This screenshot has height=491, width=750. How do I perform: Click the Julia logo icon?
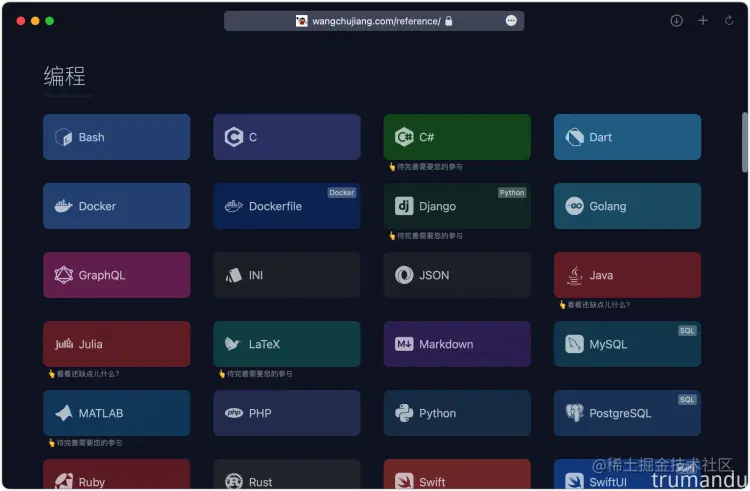click(64, 344)
